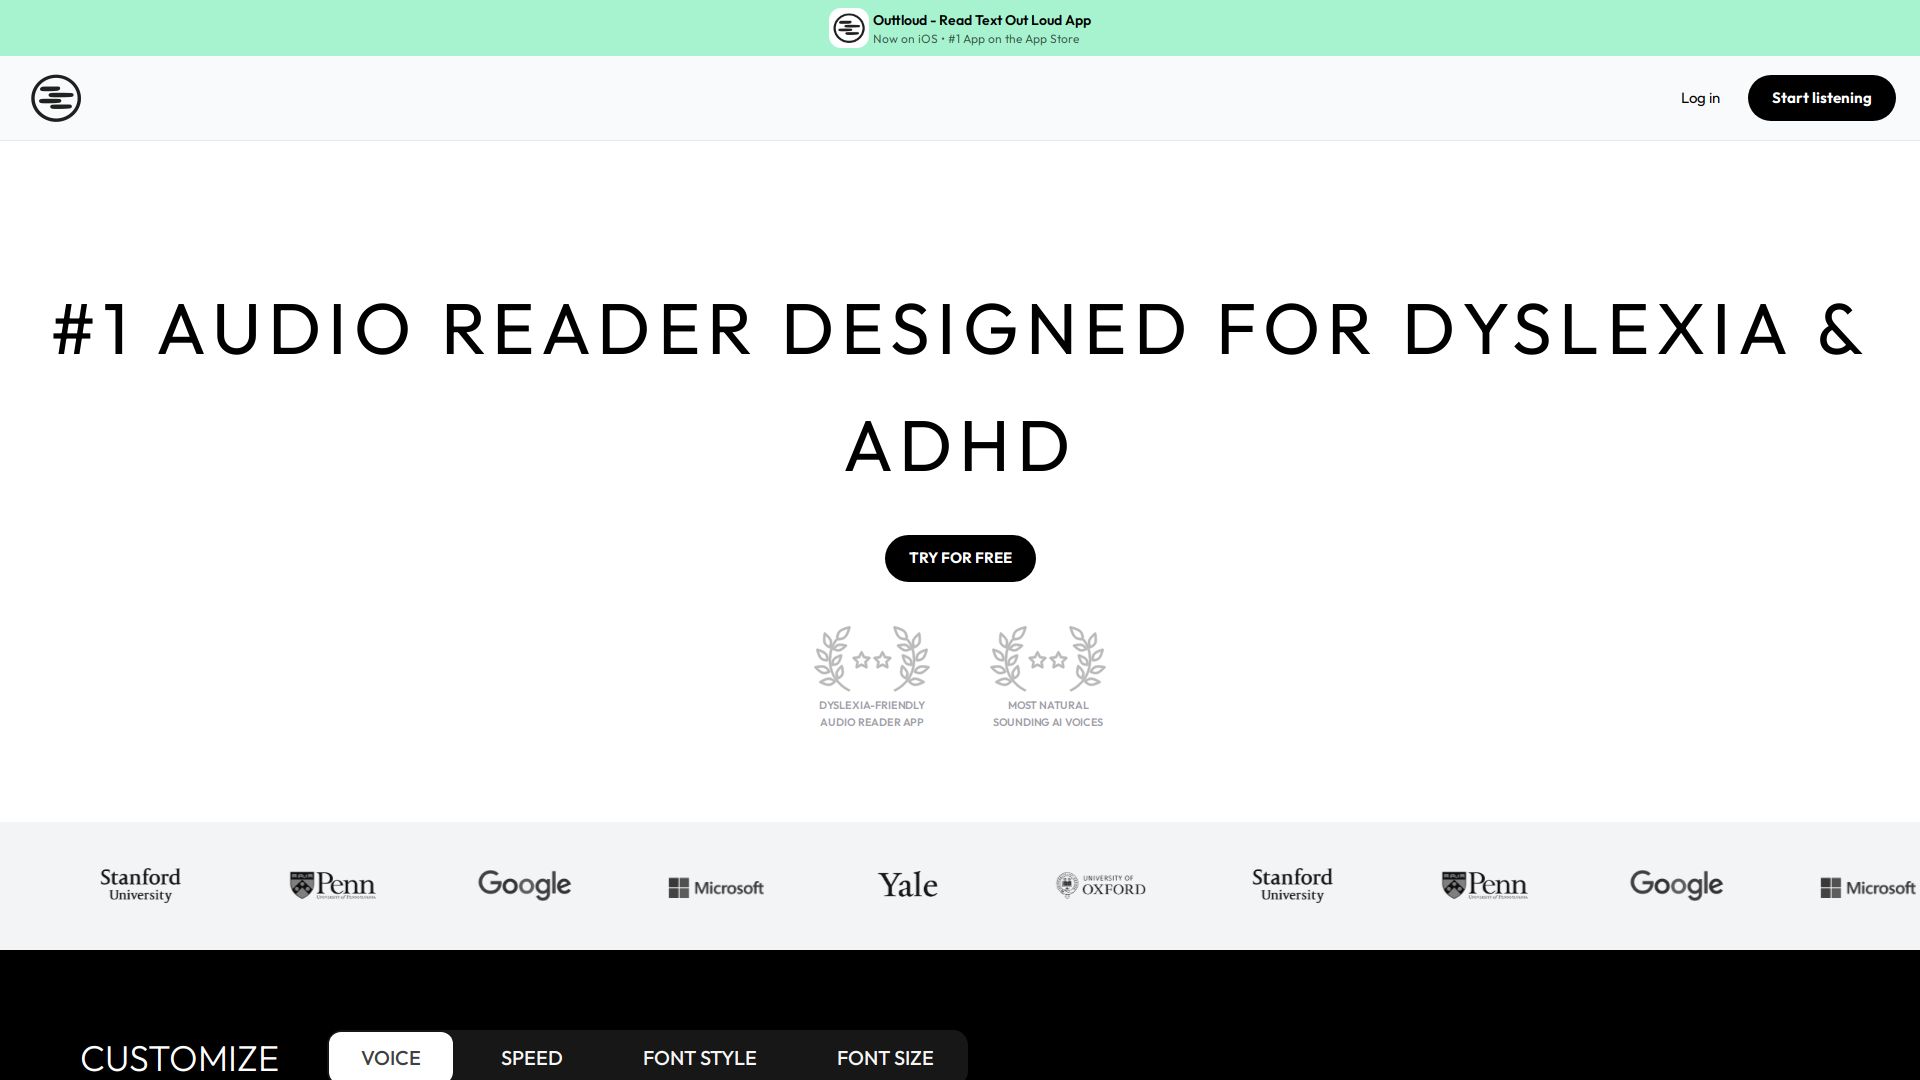Viewport: 1920px width, 1080px height.
Task: Open the Log in link
Action: point(1700,98)
